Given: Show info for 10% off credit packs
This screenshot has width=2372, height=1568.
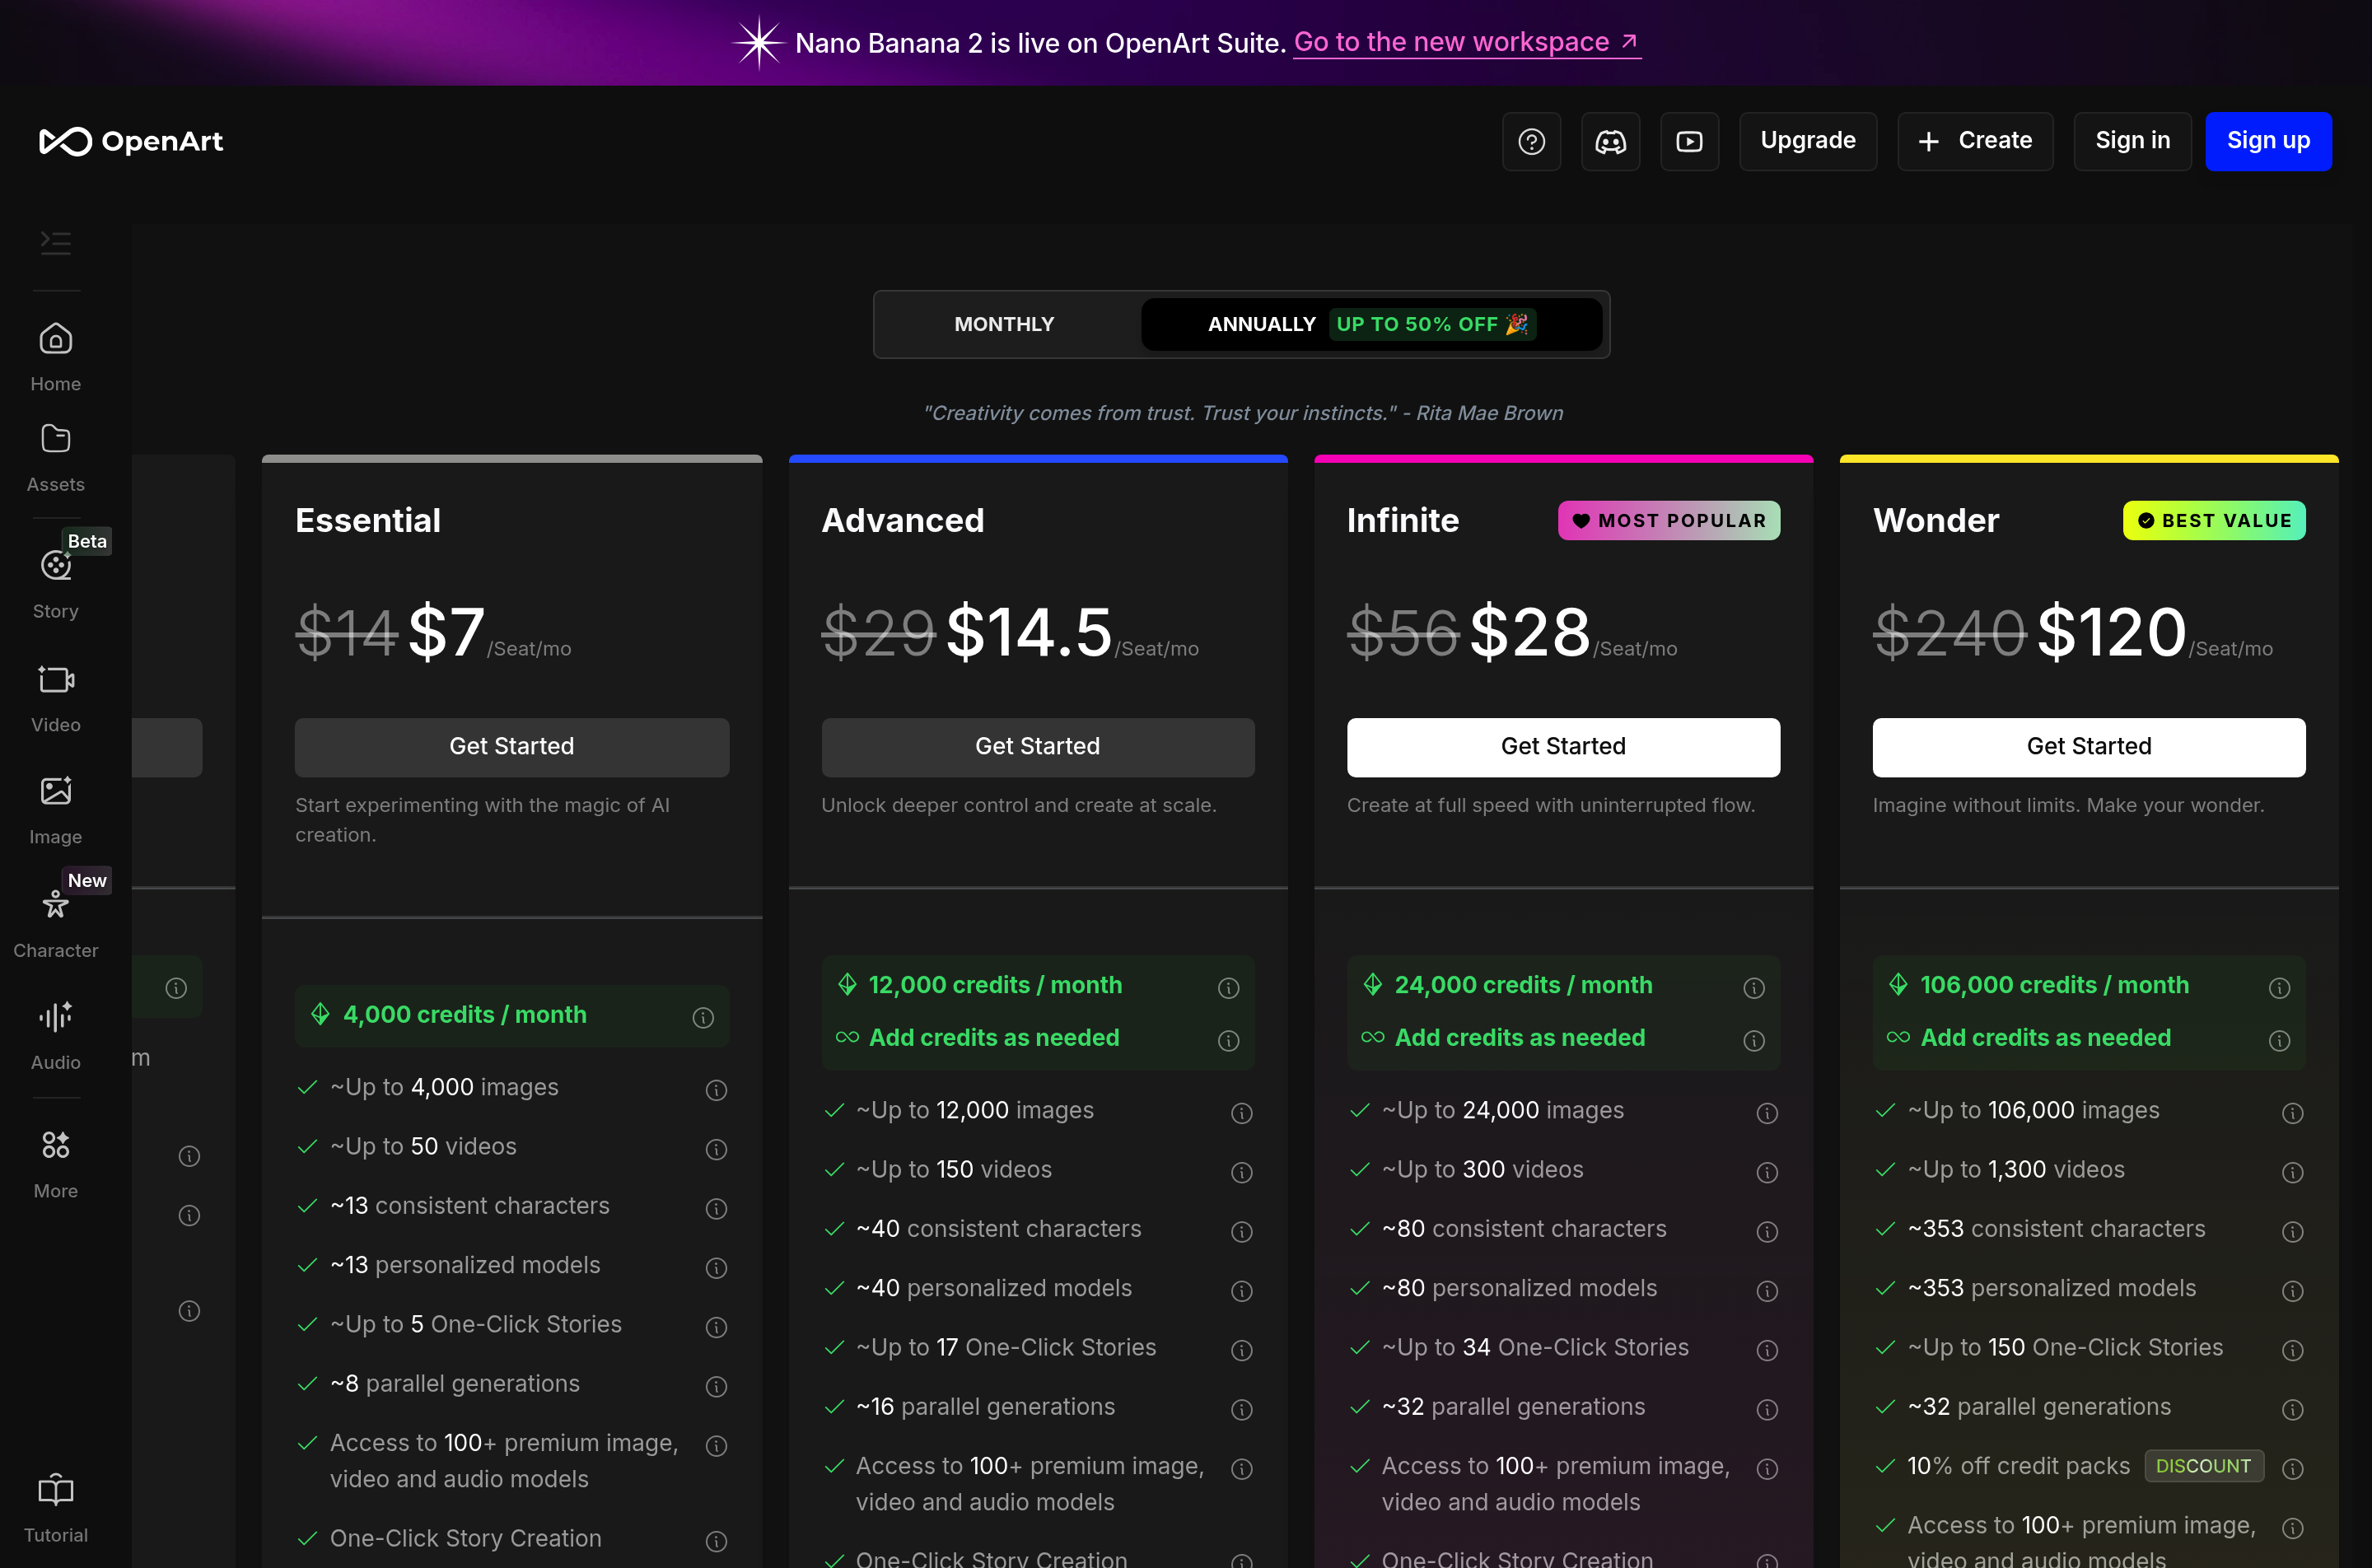Looking at the screenshot, I should [2292, 1468].
